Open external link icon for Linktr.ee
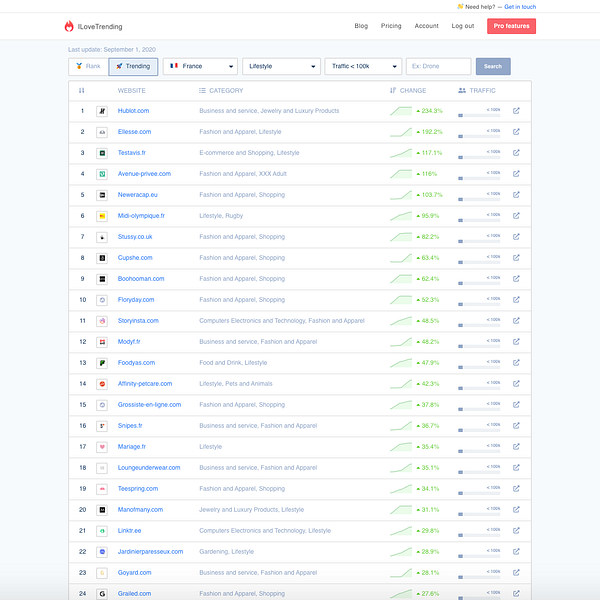Screen dimensions: 600x600 tap(516, 531)
